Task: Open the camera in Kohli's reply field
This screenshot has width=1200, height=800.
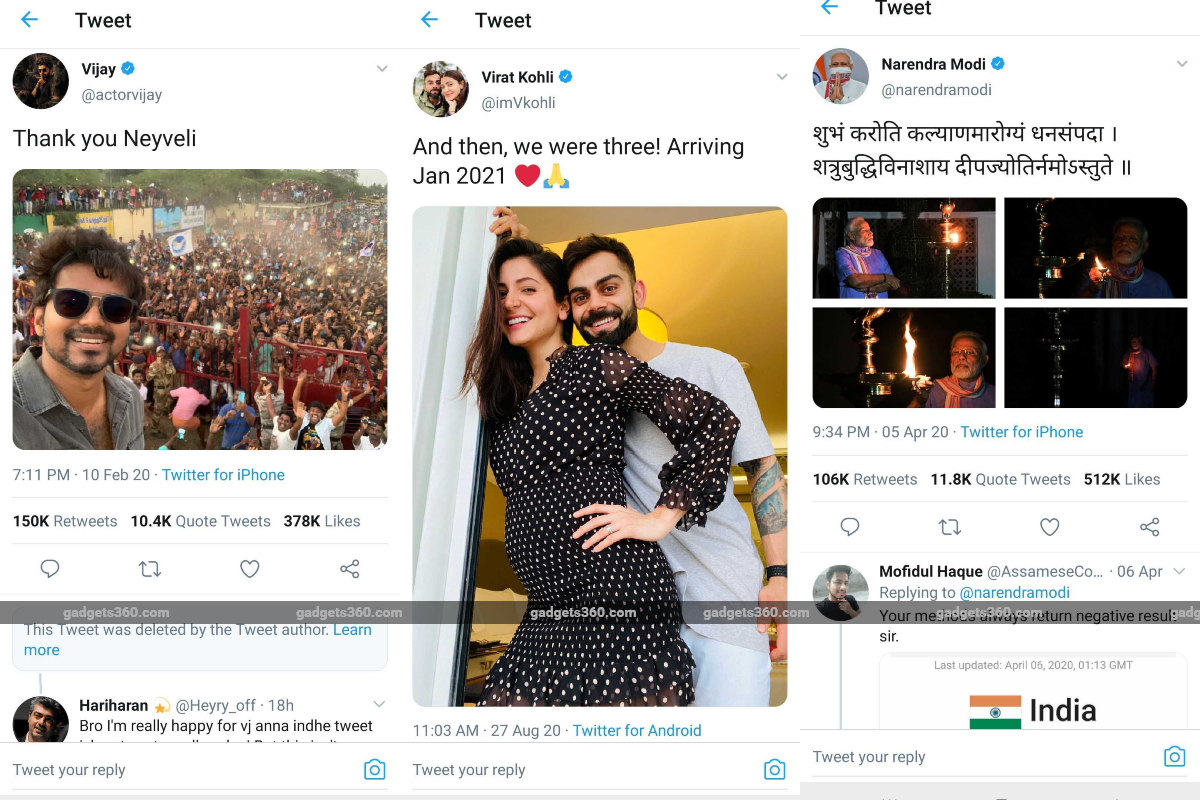Action: (775, 769)
